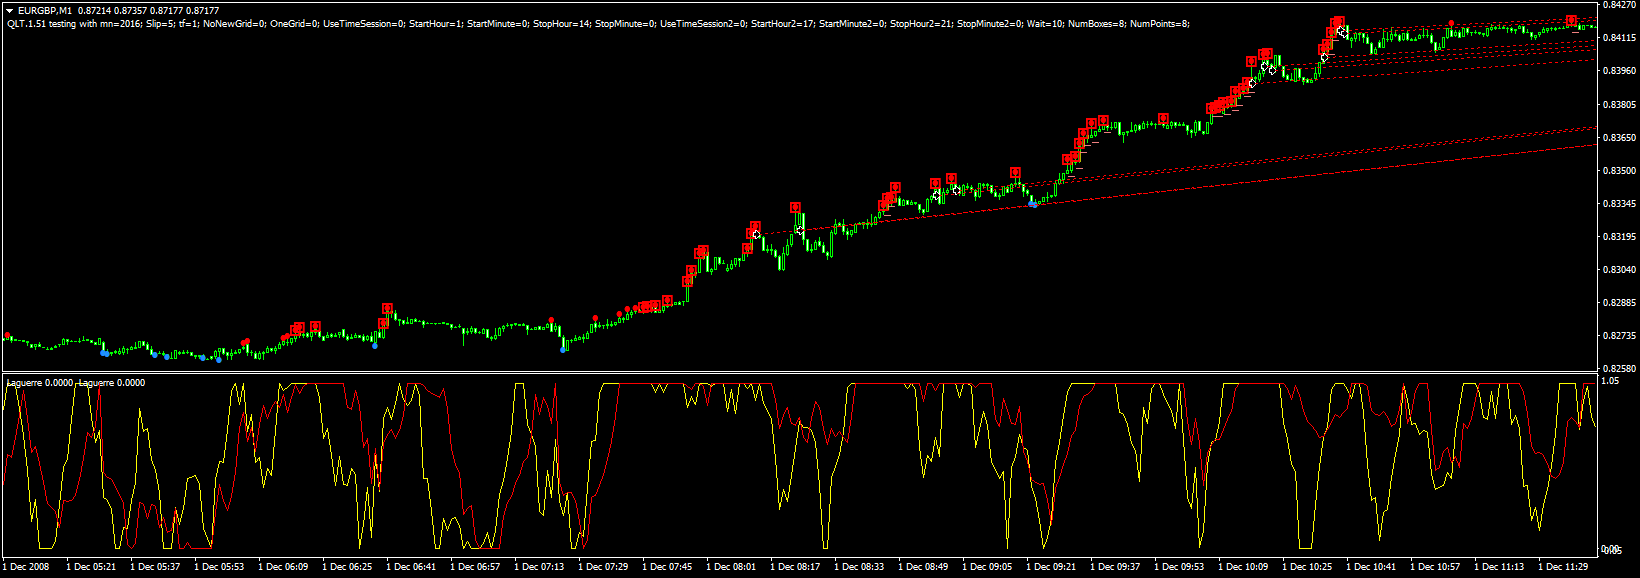Click the 1 Dec 05:37 time label
Image resolution: width=1640 pixels, height=578 pixels.
(x=155, y=567)
